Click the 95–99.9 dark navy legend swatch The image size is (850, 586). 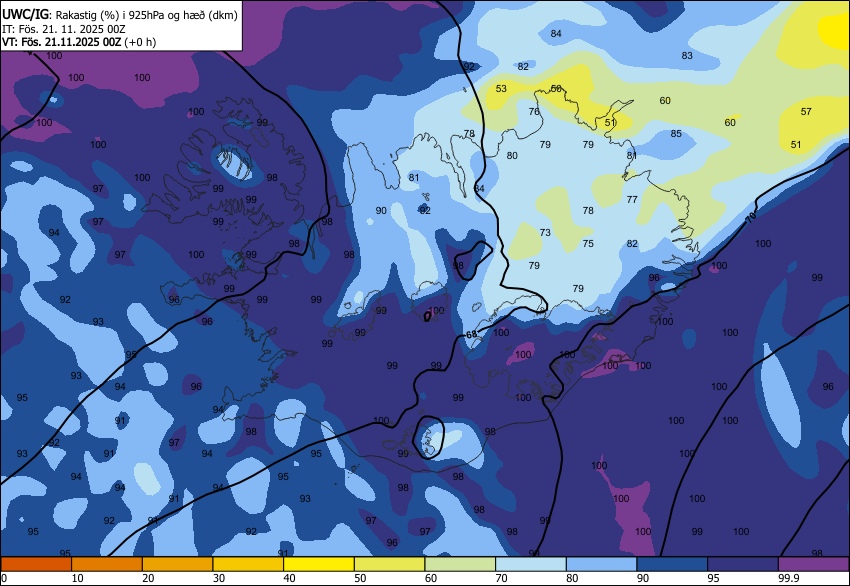point(743,564)
